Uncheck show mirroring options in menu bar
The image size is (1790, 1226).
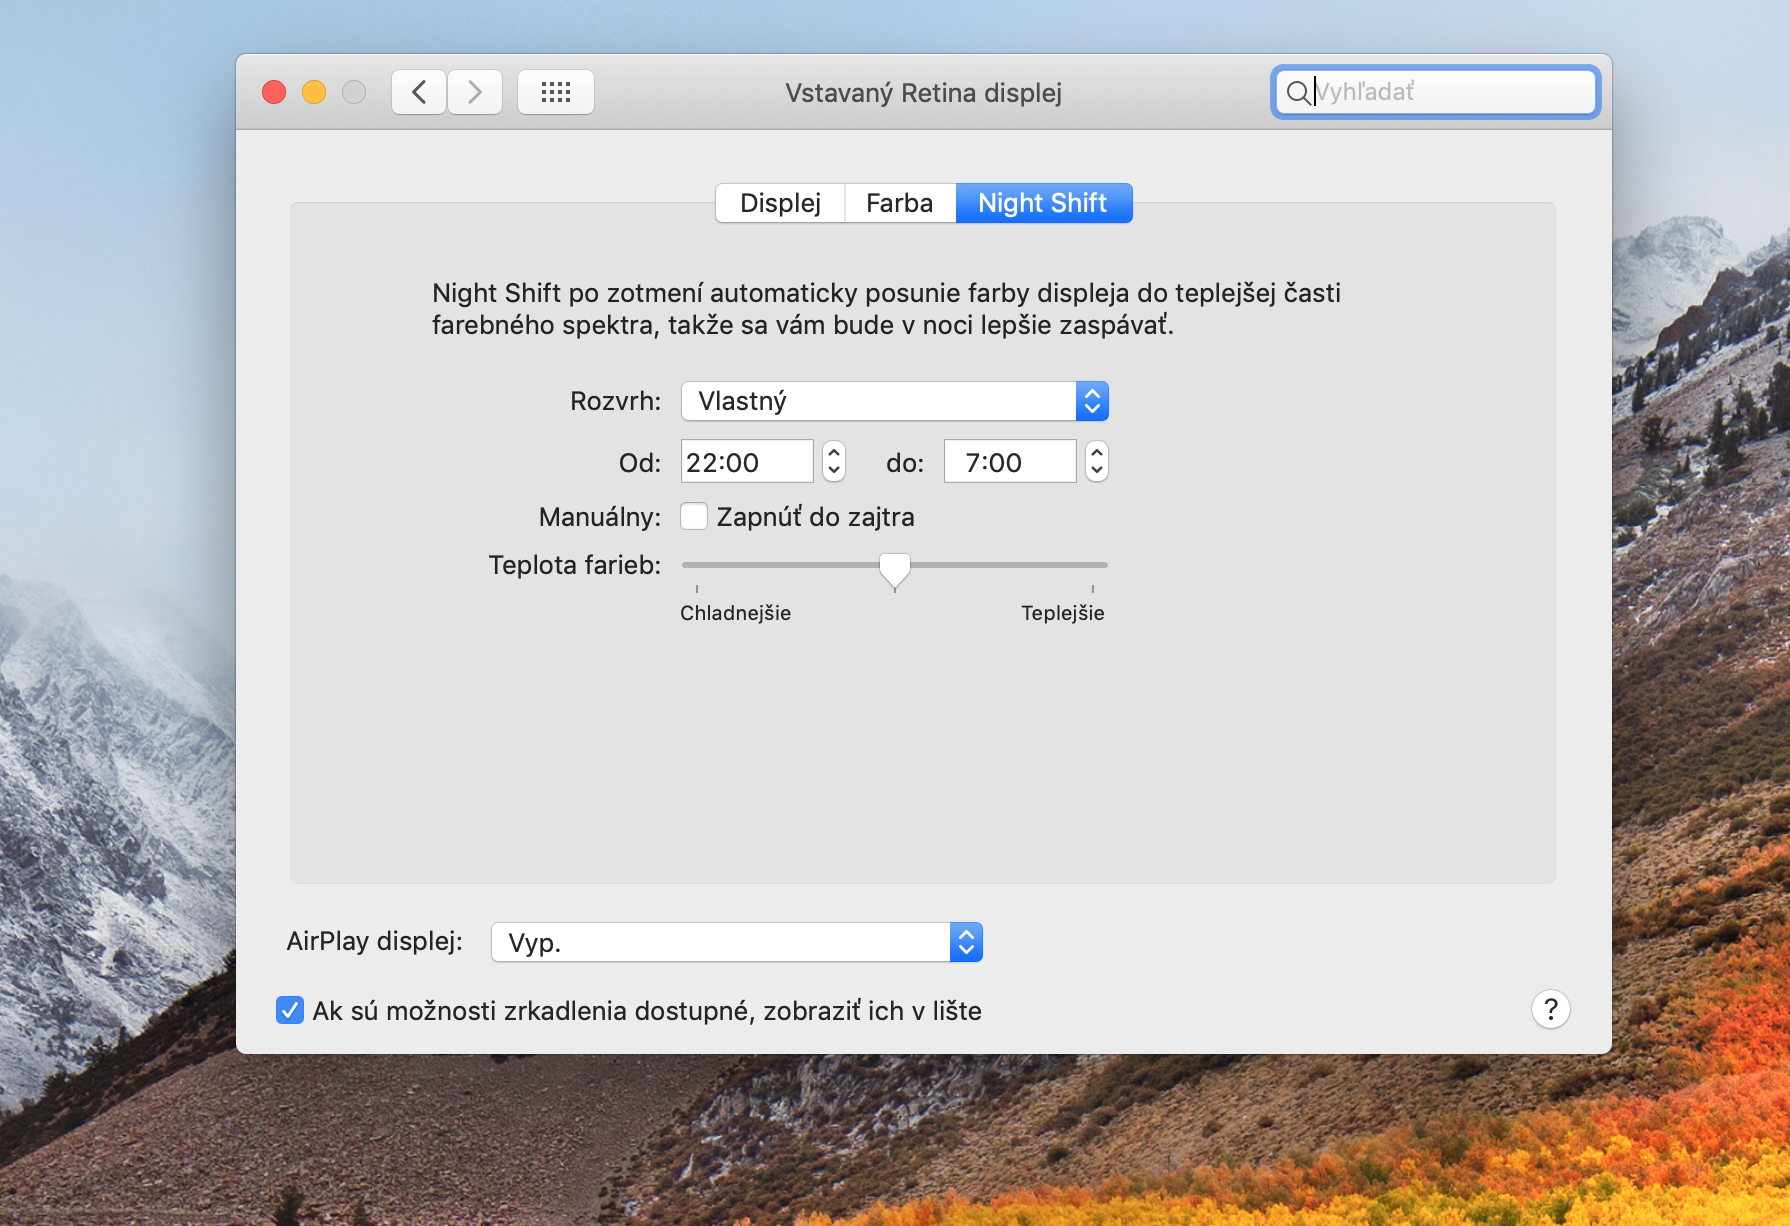[x=290, y=1010]
